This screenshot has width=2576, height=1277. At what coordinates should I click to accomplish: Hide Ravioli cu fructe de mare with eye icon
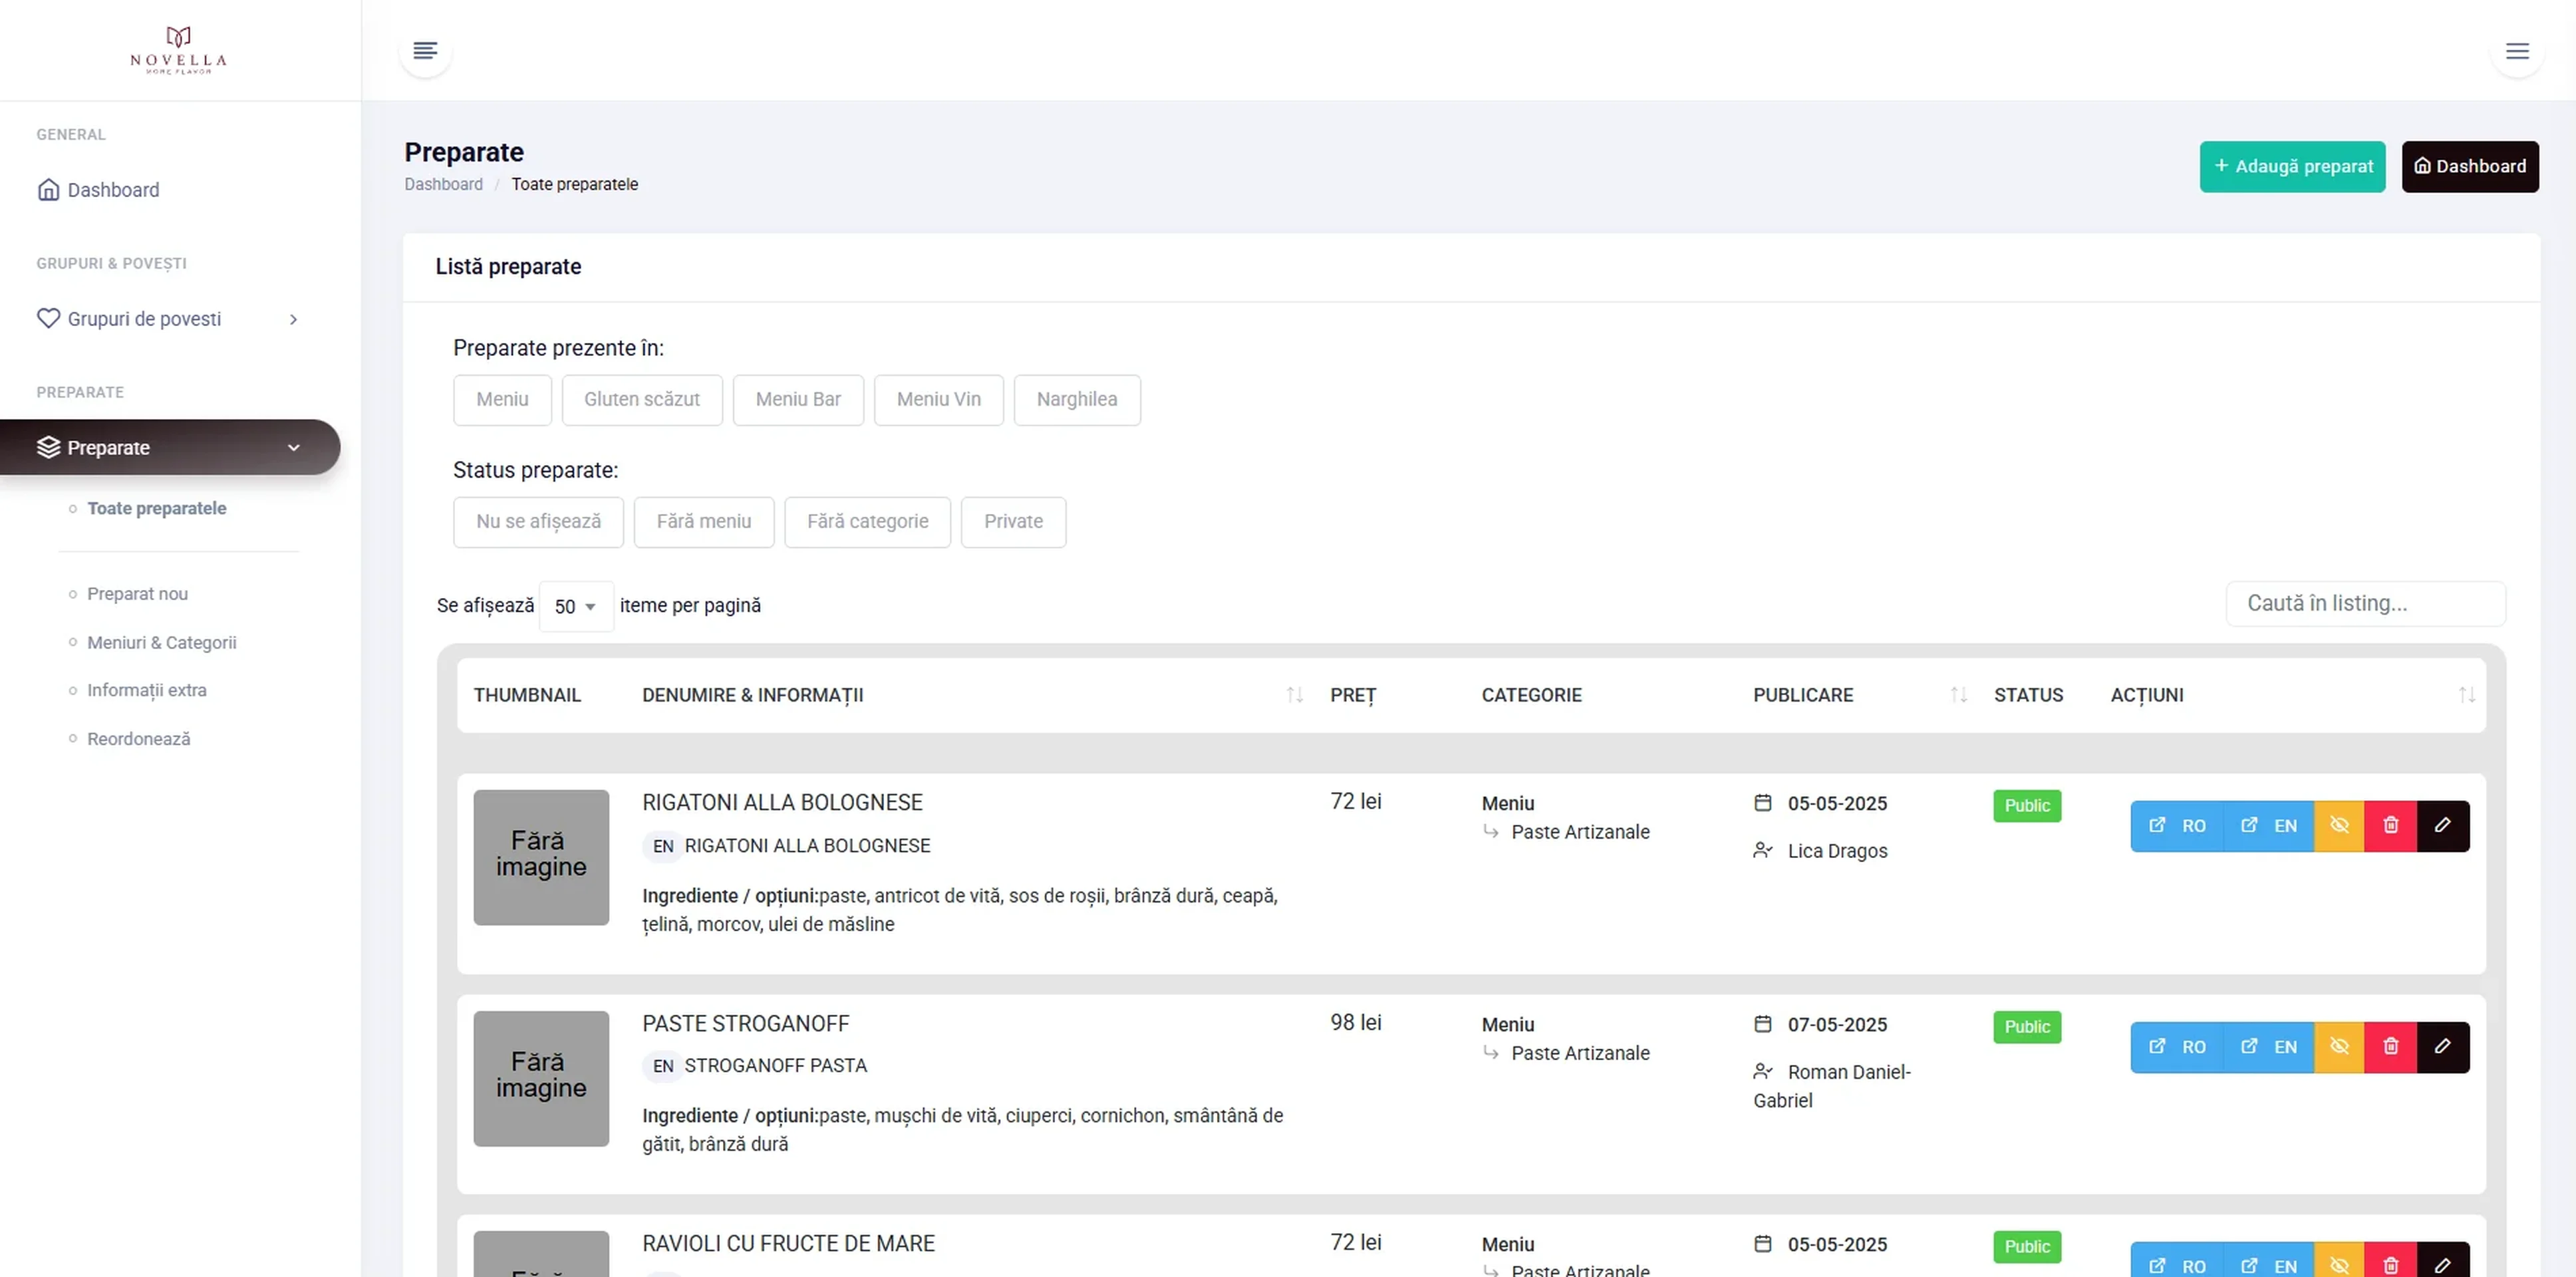pos(2339,1260)
